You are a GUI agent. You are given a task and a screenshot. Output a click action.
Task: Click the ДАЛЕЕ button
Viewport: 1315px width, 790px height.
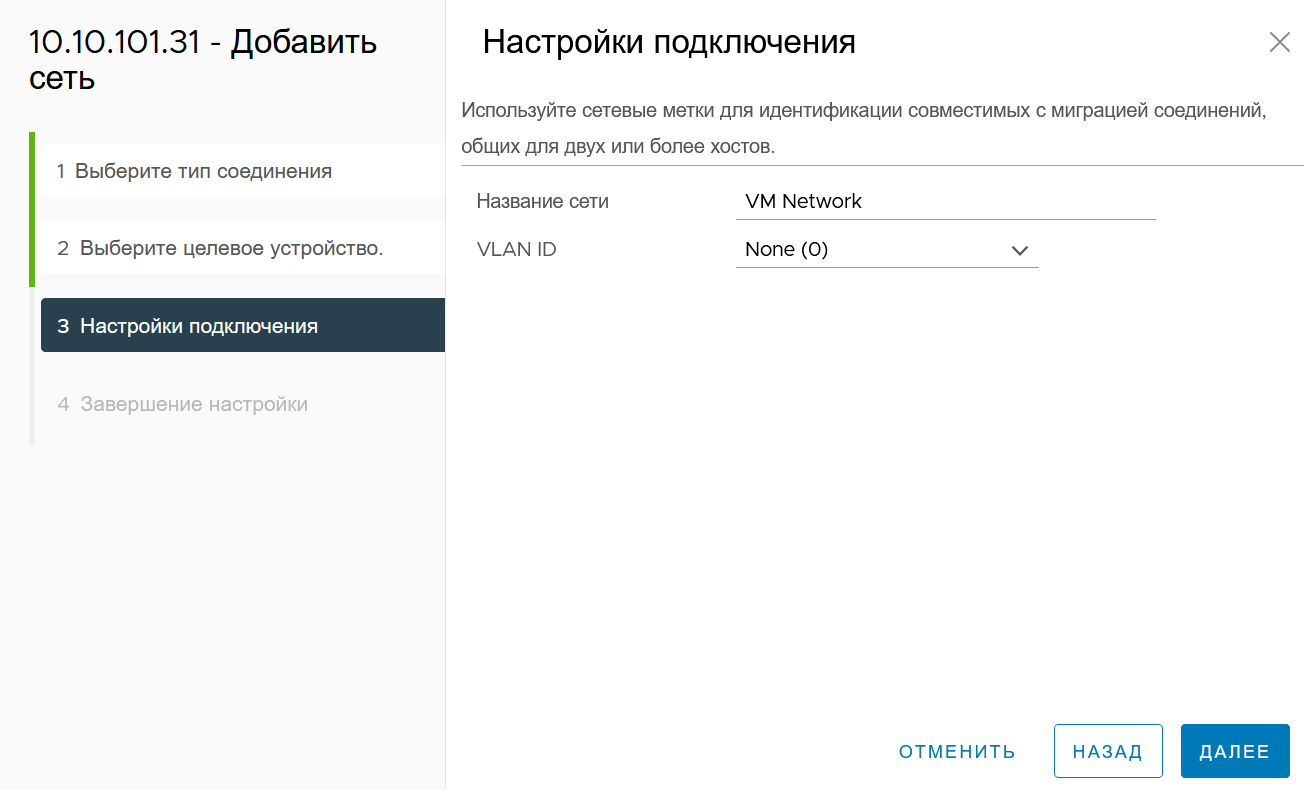tap(1235, 752)
